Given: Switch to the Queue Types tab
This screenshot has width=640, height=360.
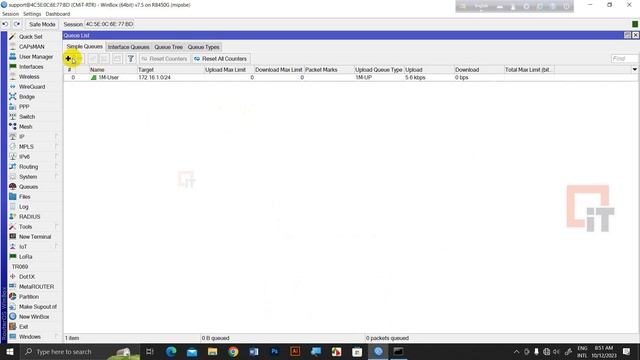Looking at the screenshot, I should [x=203, y=47].
